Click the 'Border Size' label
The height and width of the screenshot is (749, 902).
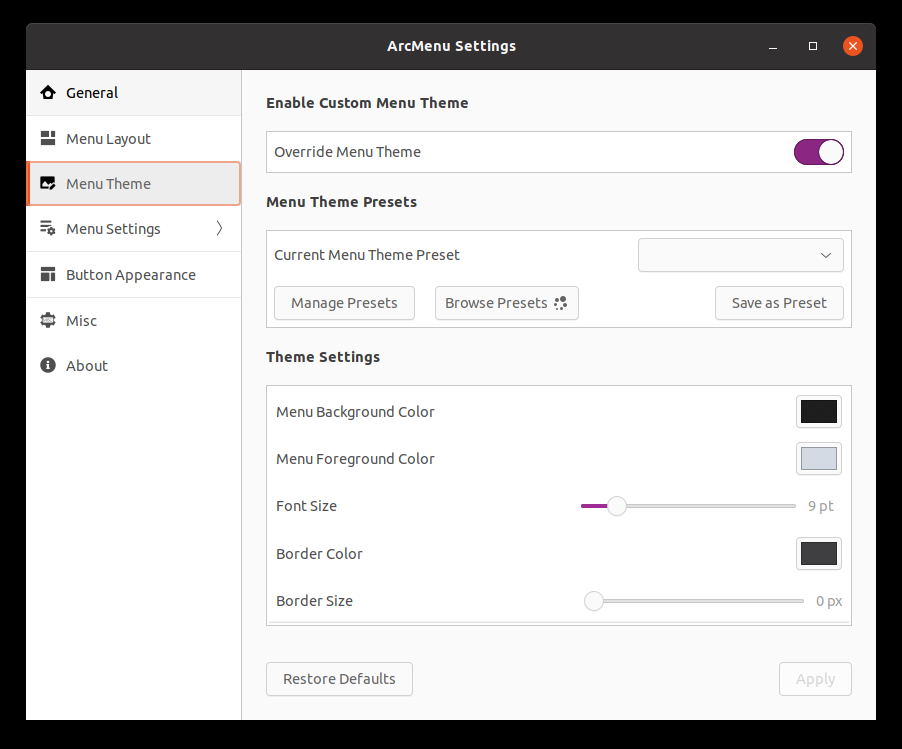coord(315,601)
